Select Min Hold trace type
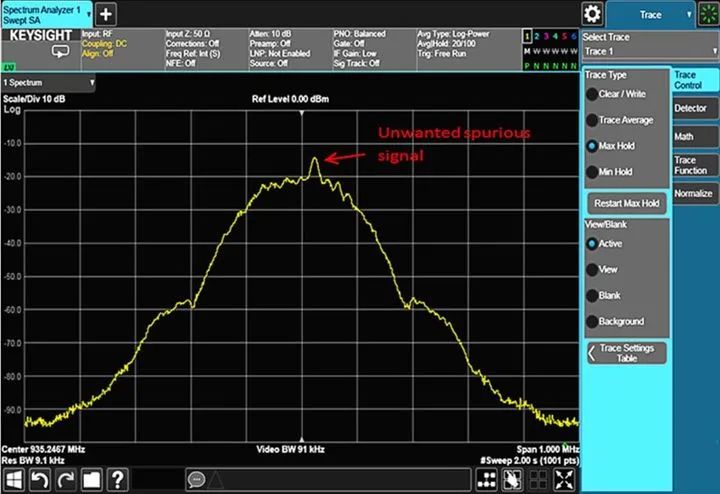 pyautogui.click(x=610, y=172)
